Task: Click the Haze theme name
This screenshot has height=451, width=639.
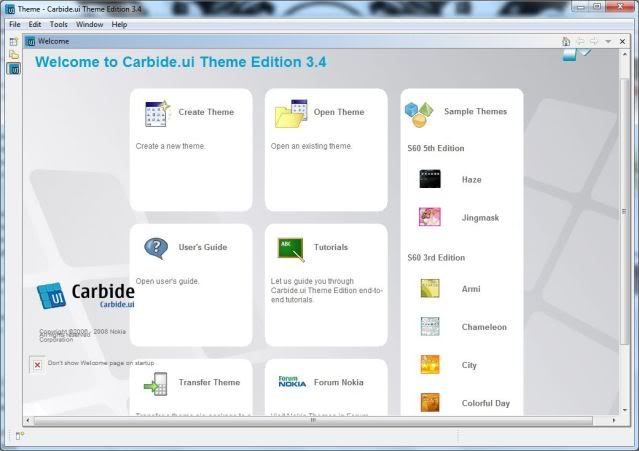Action: [x=472, y=180]
